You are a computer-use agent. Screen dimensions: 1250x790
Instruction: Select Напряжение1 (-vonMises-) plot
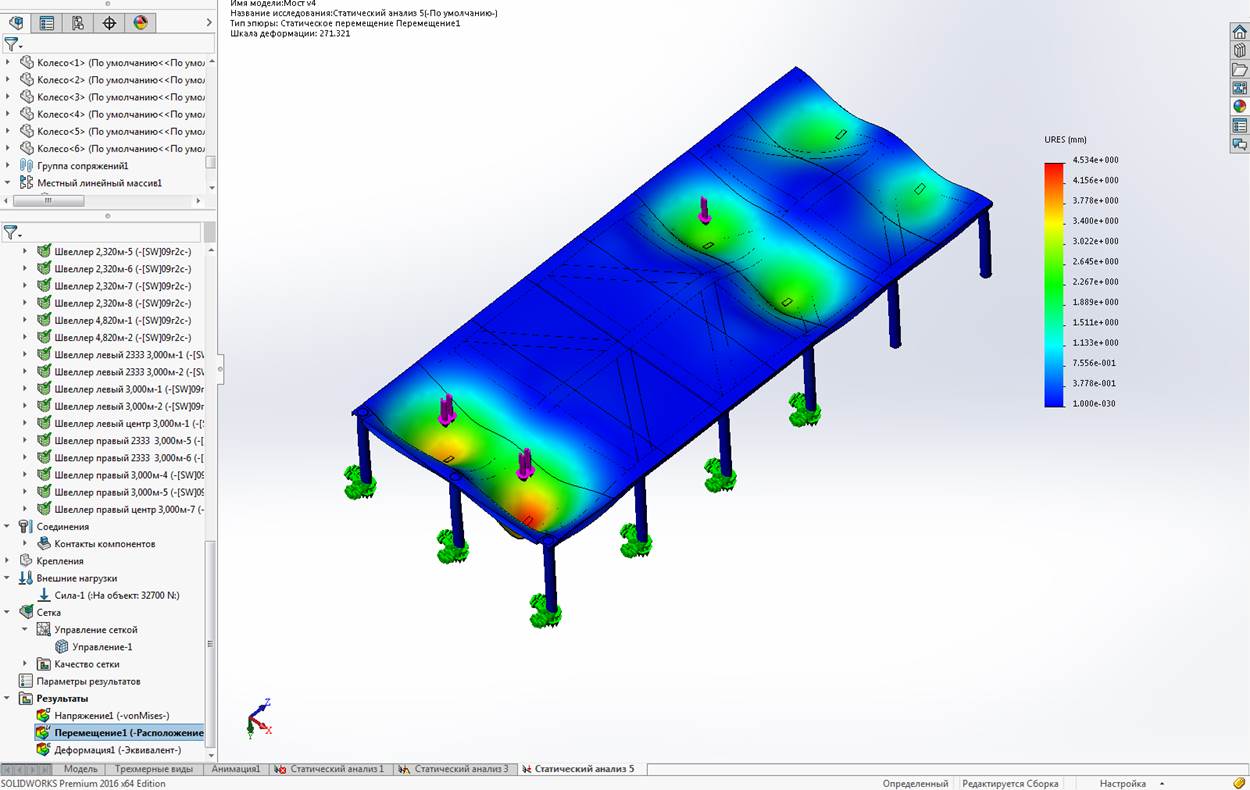(x=112, y=715)
